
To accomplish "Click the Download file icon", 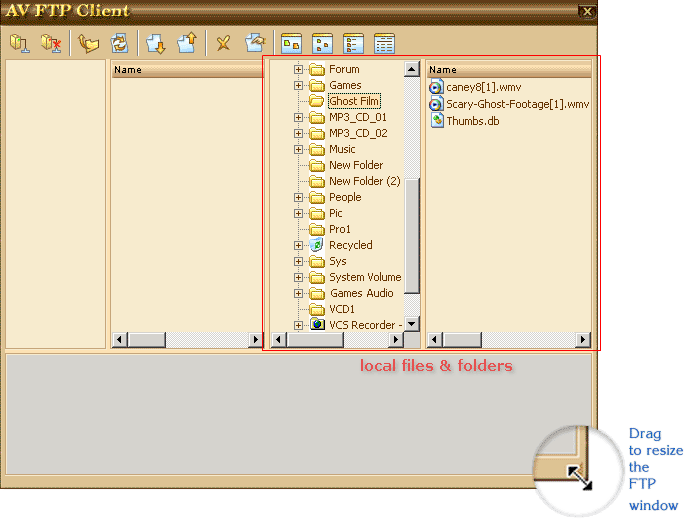I will pyautogui.click(x=155, y=44).
